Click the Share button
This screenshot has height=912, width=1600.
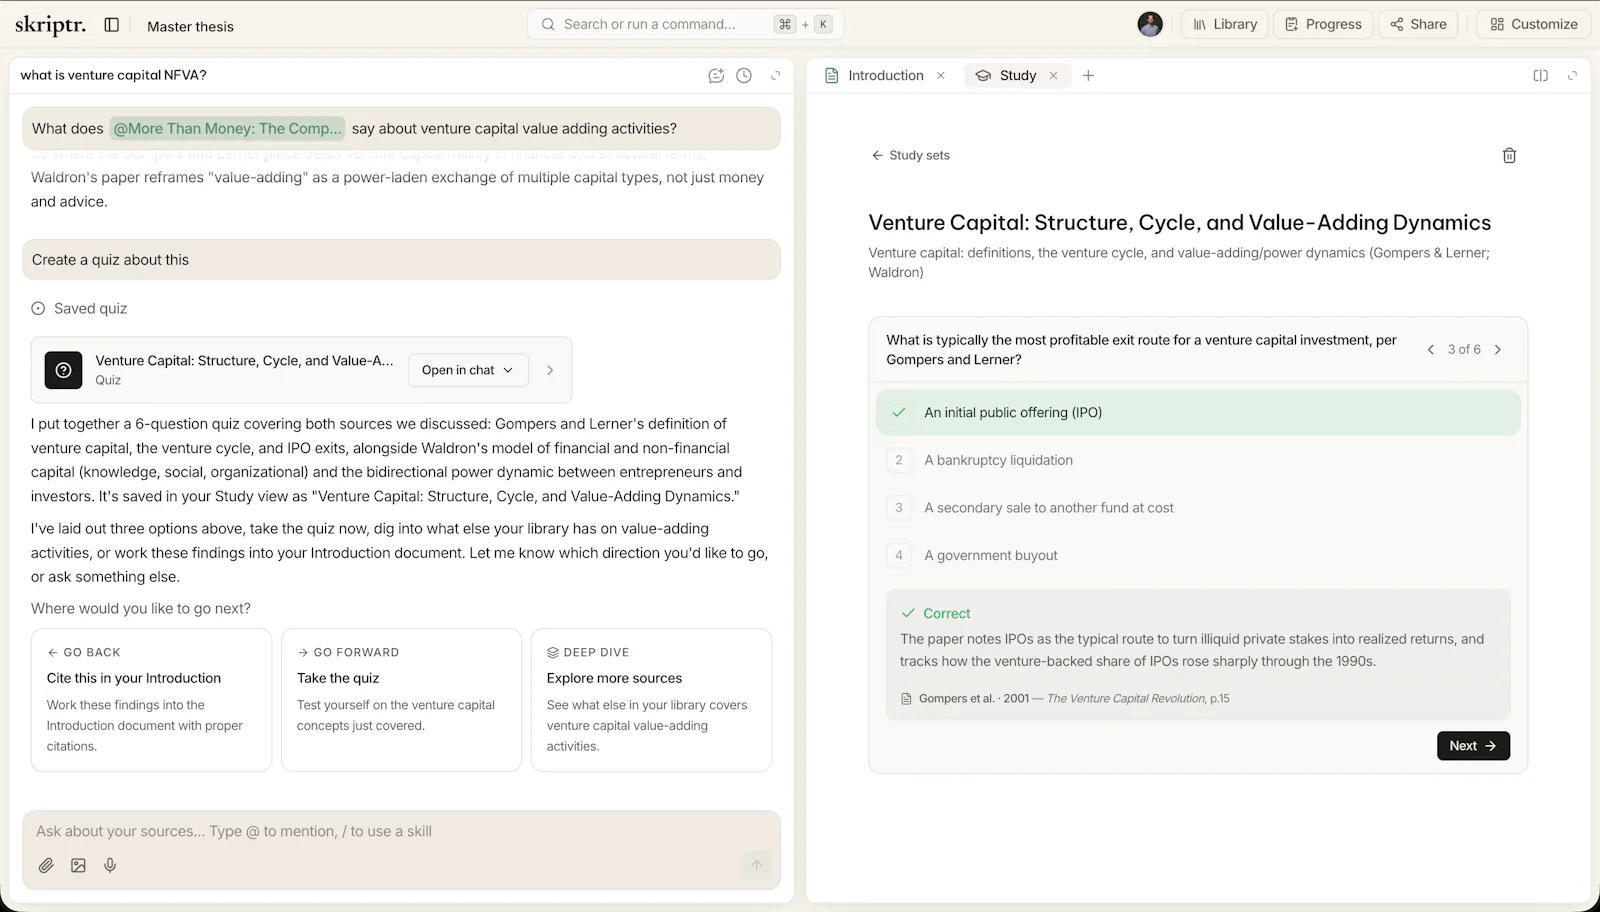click(1418, 24)
